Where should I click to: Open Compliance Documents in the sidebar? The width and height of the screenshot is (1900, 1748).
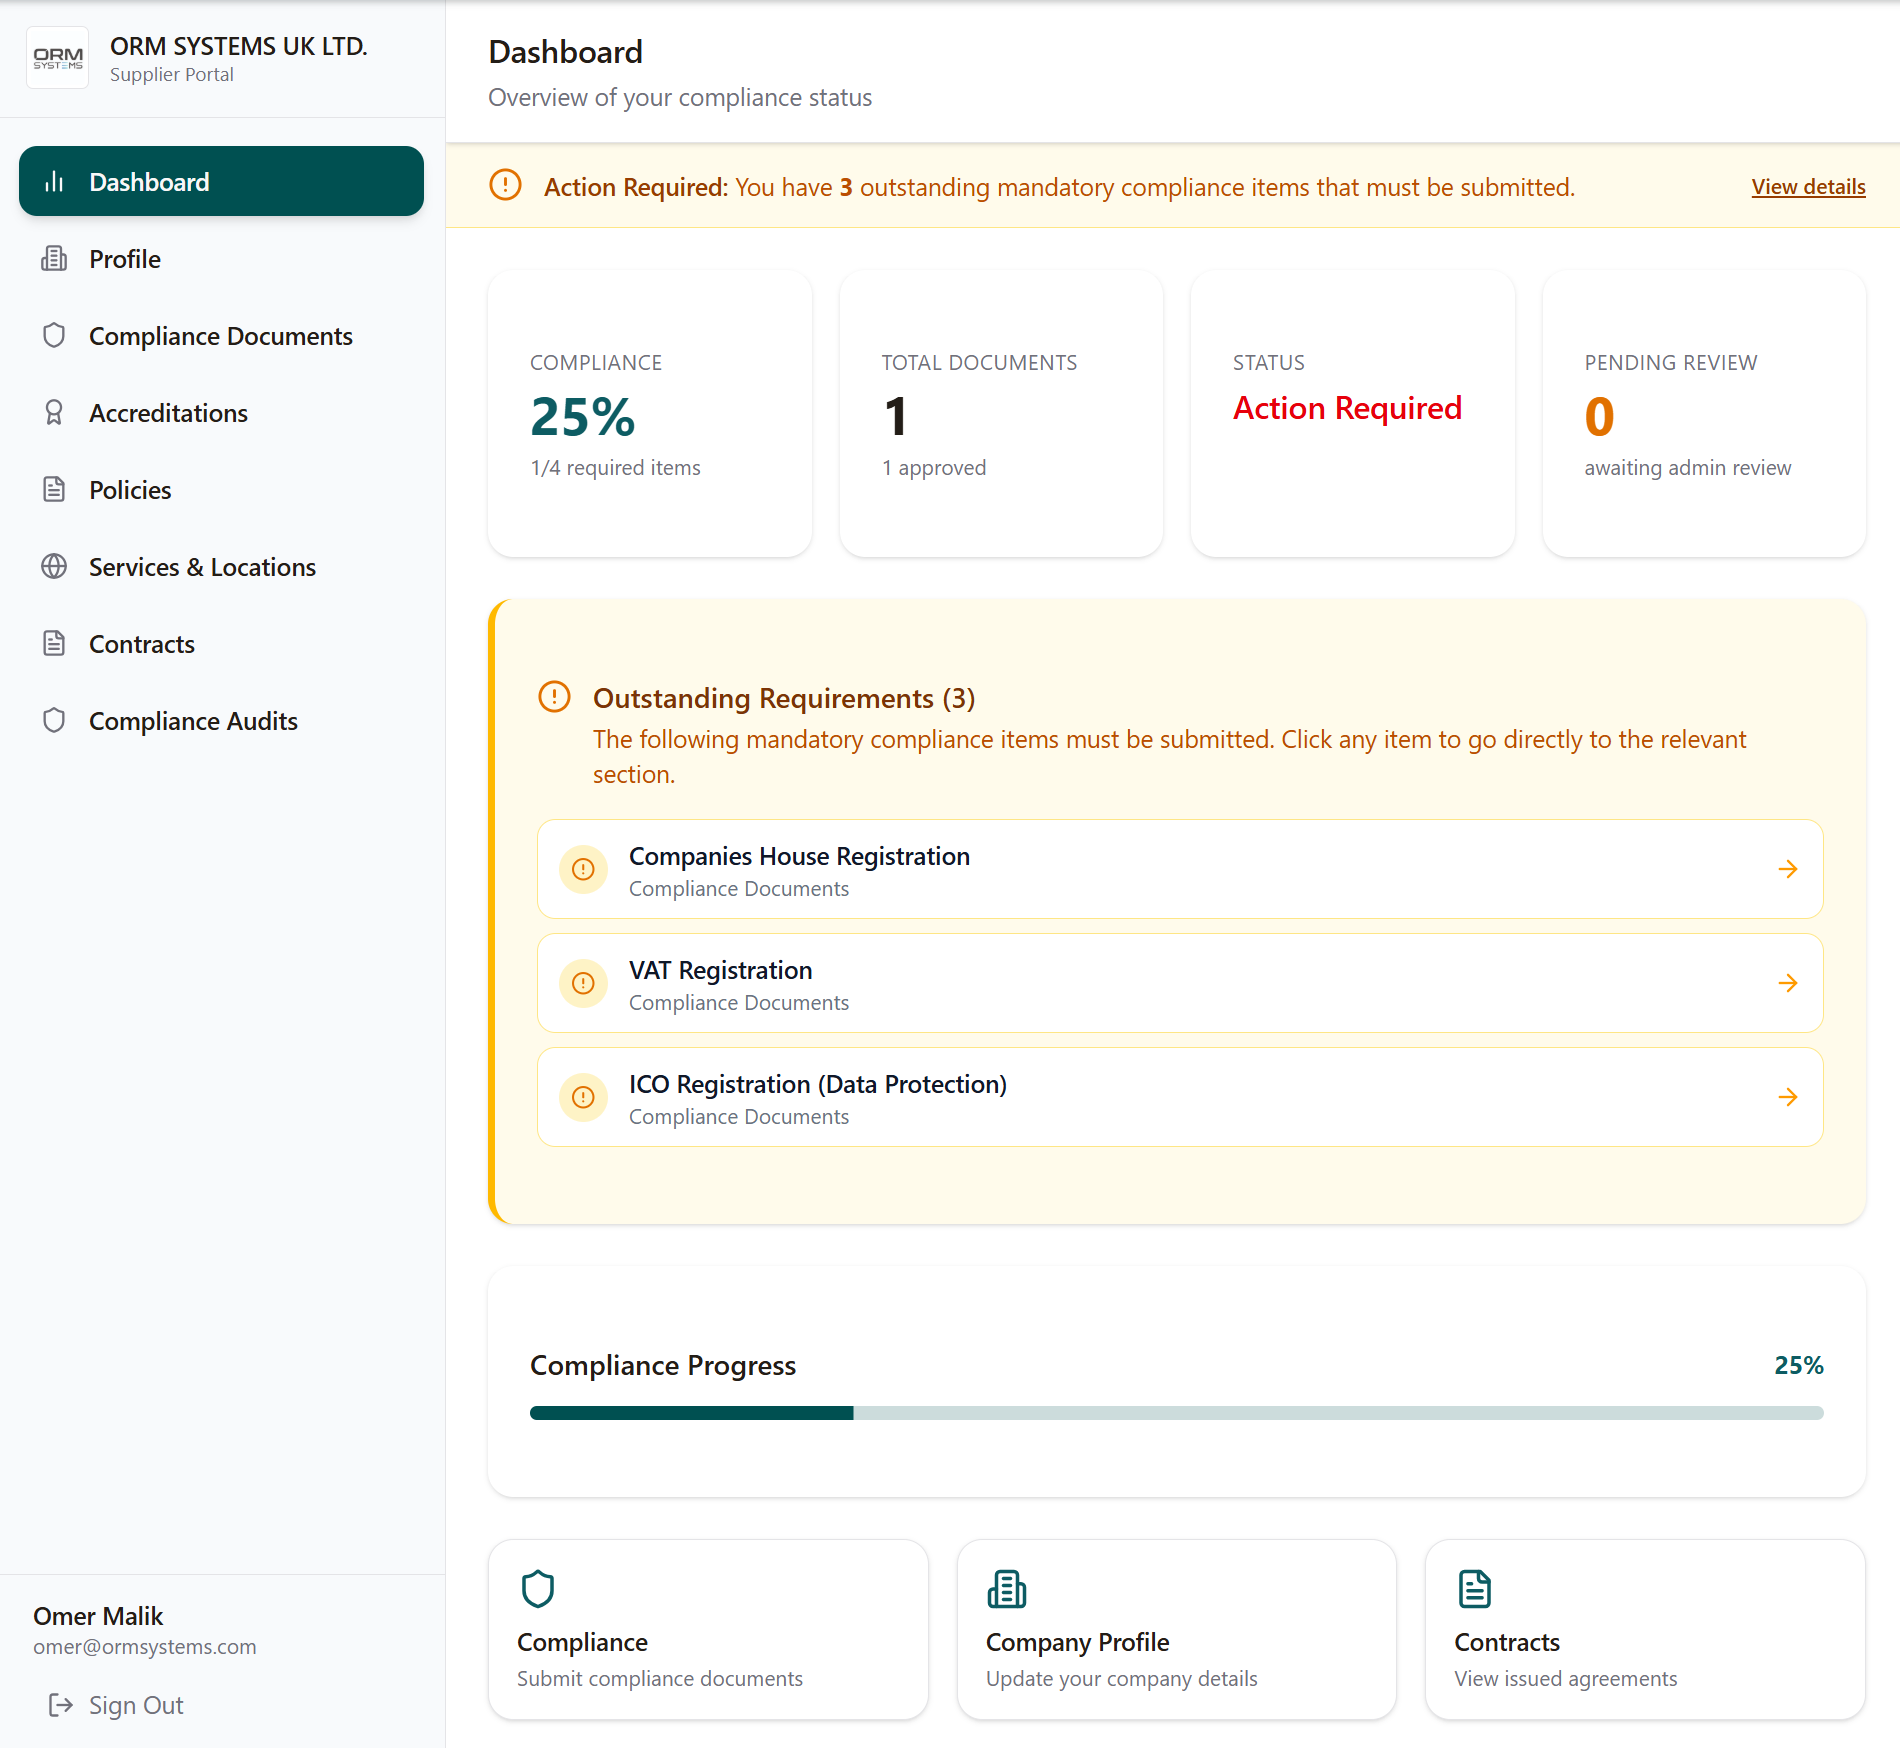click(x=221, y=336)
